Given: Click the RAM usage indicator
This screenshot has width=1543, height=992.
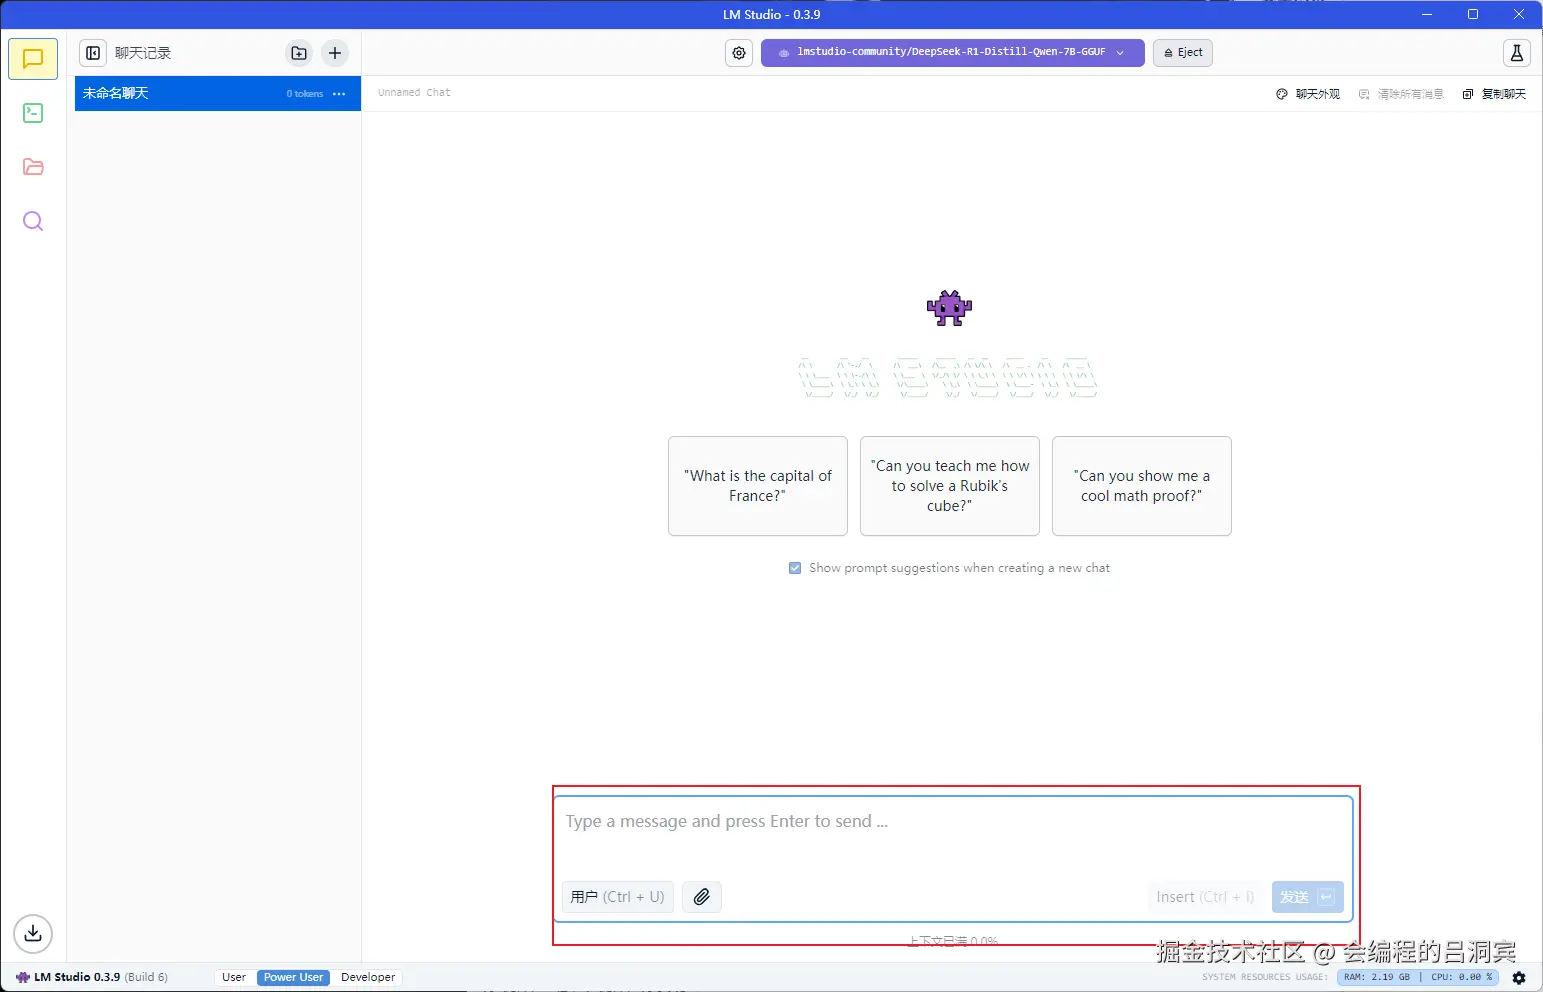Looking at the screenshot, I should [x=1377, y=978].
